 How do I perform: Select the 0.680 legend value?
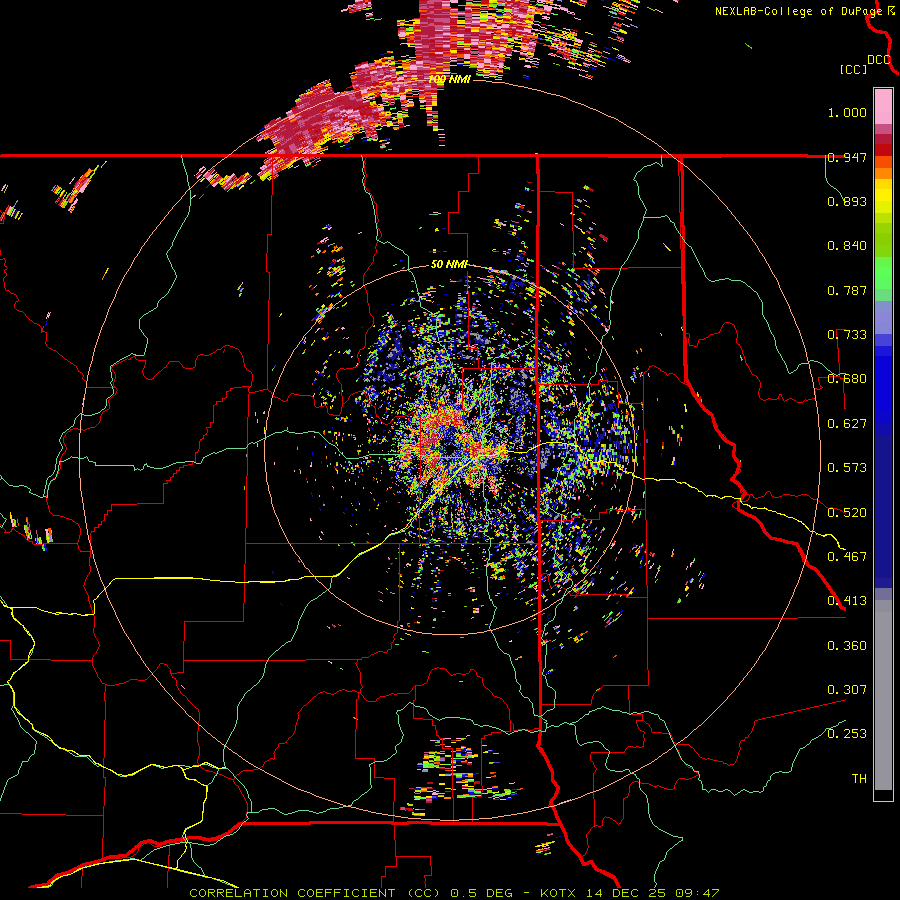tap(847, 379)
